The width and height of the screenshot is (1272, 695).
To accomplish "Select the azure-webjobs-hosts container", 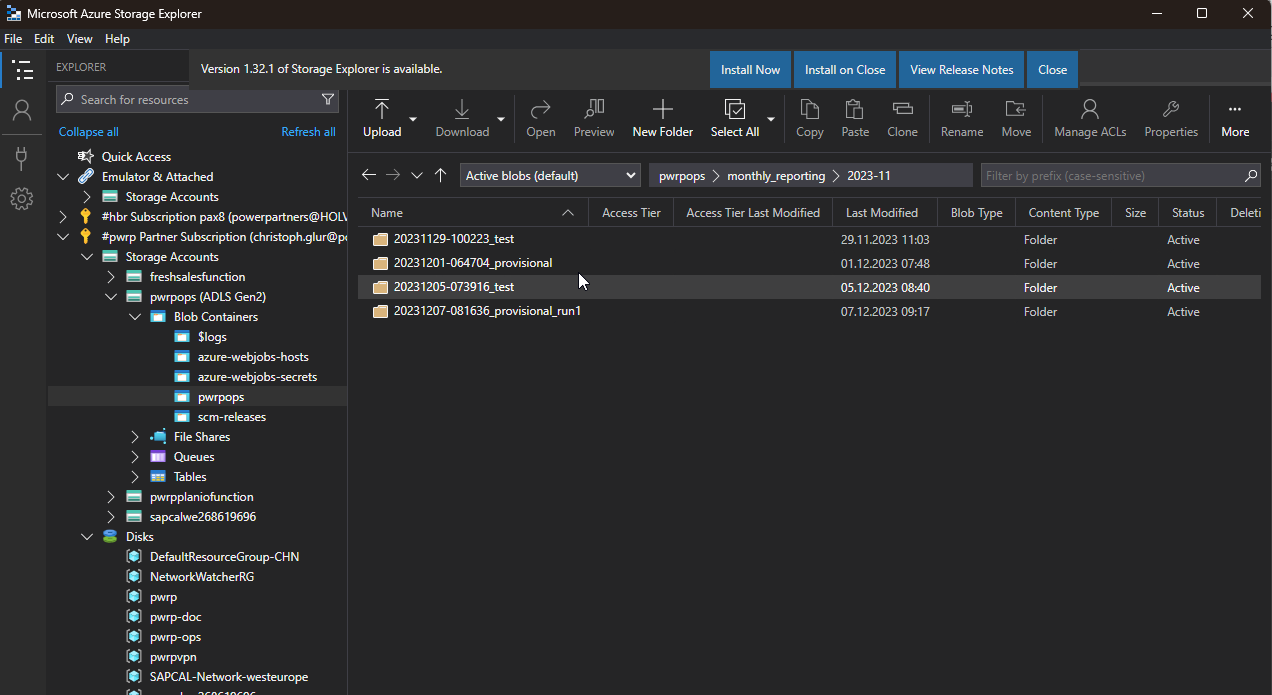I will pyautogui.click(x=253, y=357).
